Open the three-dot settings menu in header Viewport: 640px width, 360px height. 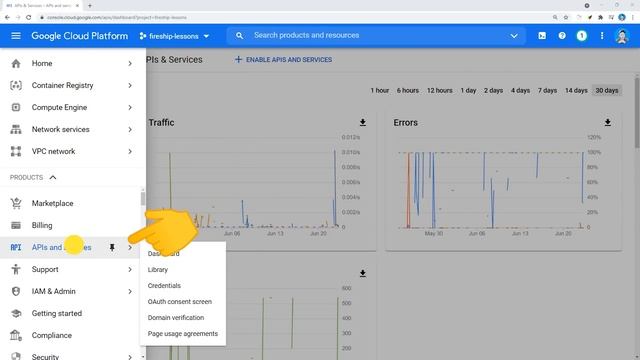click(x=602, y=36)
